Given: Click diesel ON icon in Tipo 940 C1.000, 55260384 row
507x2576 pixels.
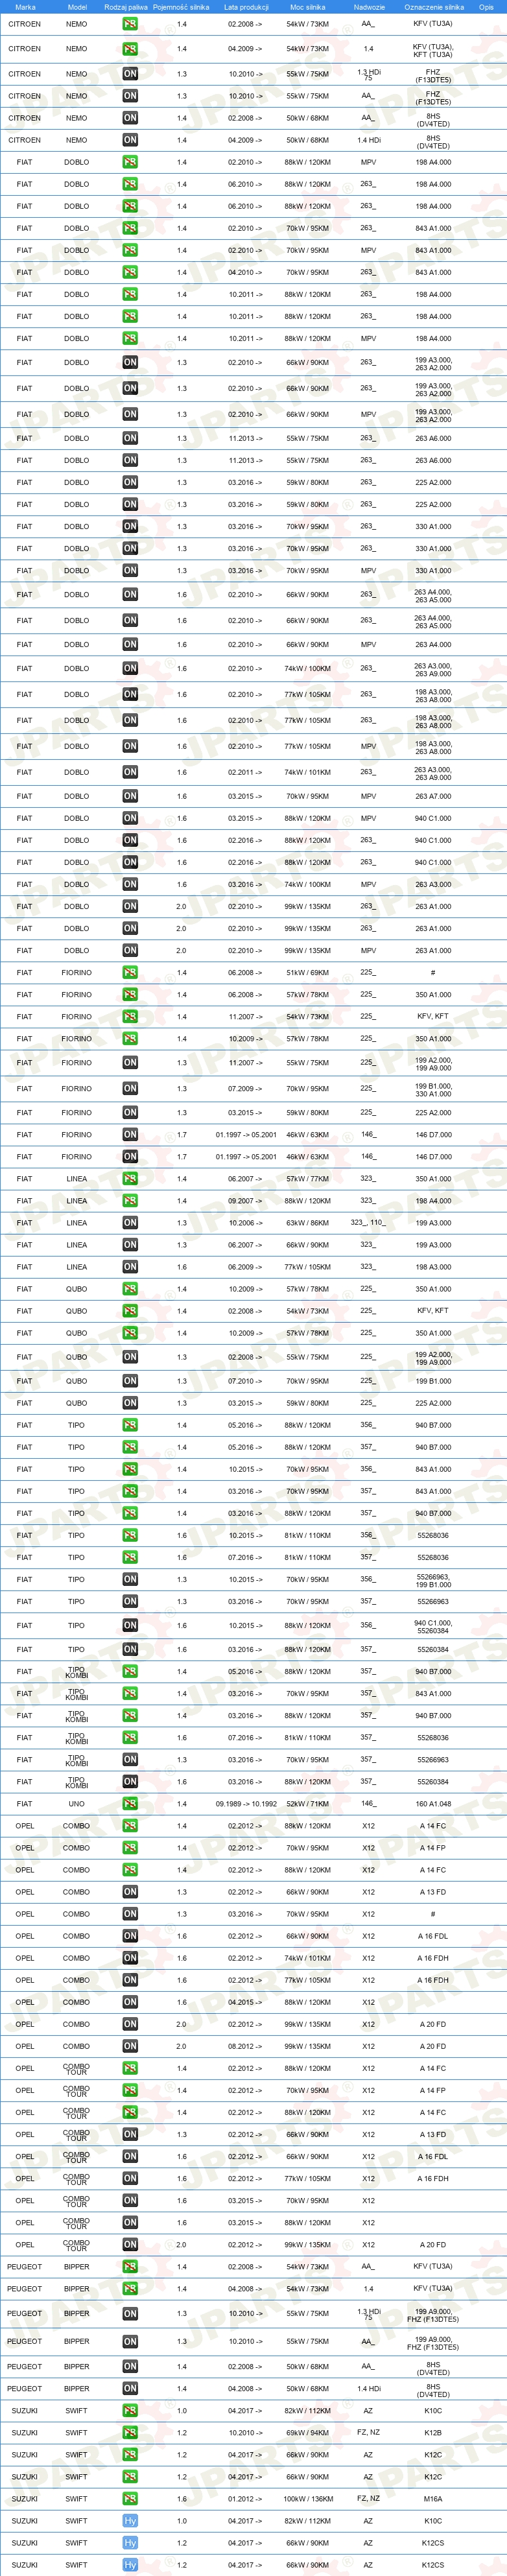Looking at the screenshot, I should click(130, 1625).
